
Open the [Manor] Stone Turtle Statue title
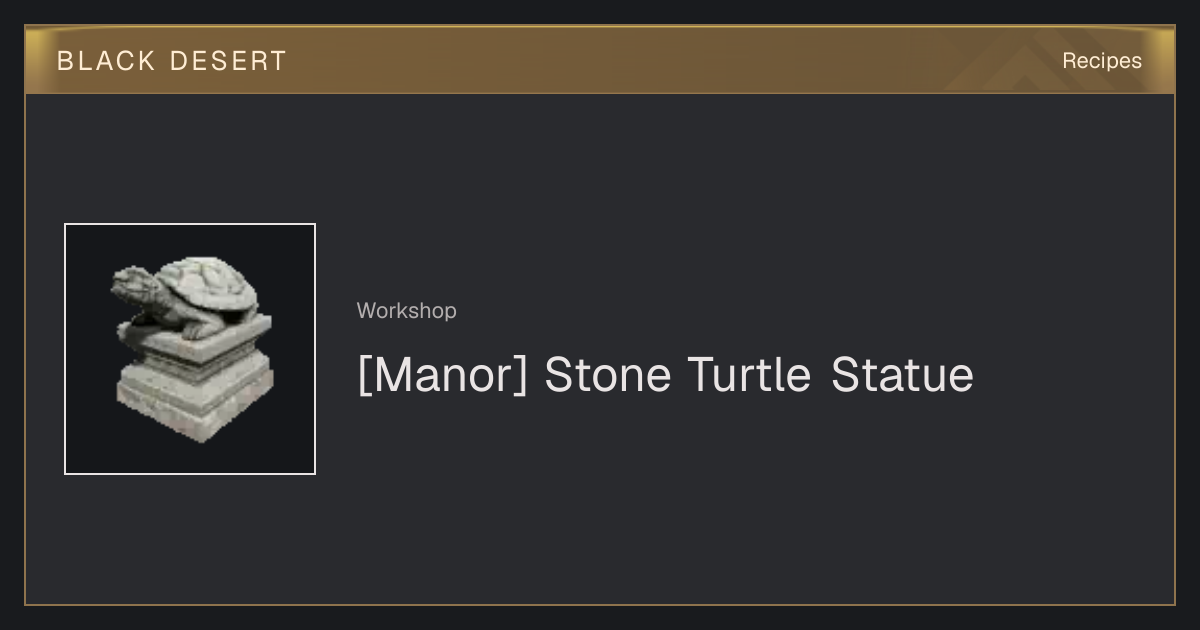pyautogui.click(x=665, y=375)
